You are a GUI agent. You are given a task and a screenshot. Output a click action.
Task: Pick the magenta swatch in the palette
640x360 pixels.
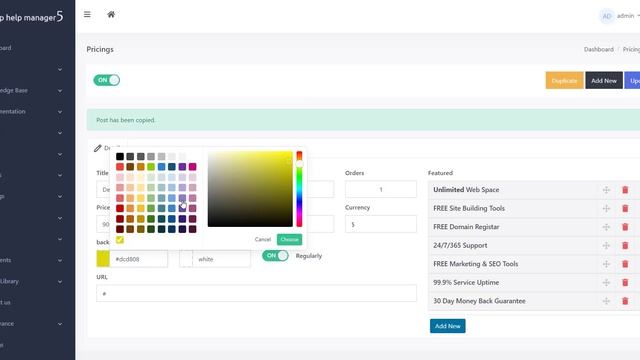[193, 167]
